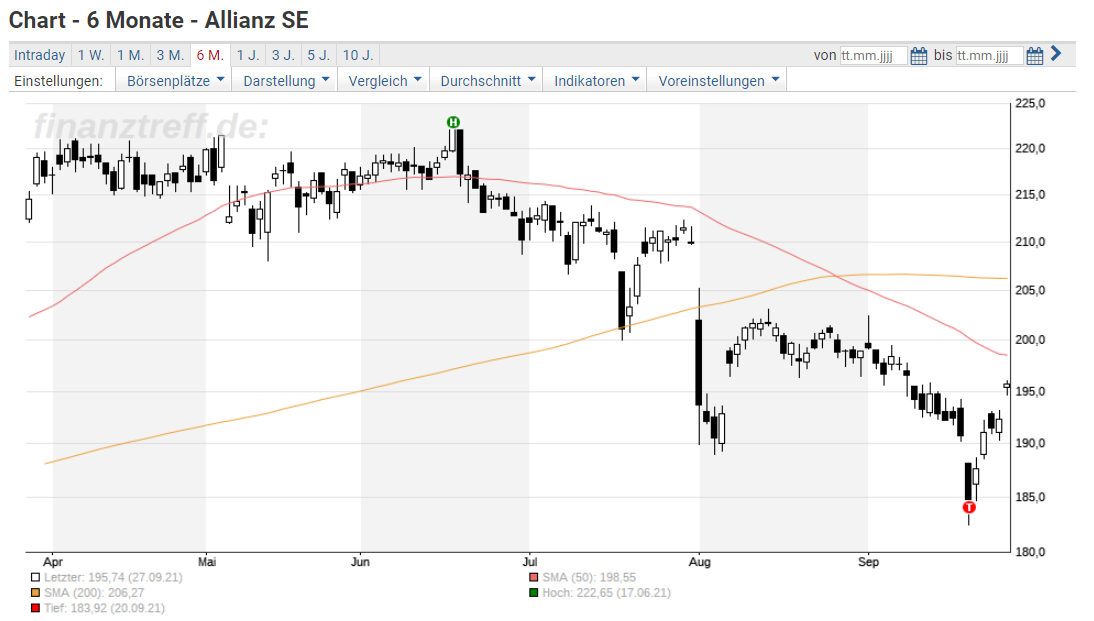Screen dimensions: 1094x621
Task: Select the 3 M. timeframe tab
Action: point(170,55)
